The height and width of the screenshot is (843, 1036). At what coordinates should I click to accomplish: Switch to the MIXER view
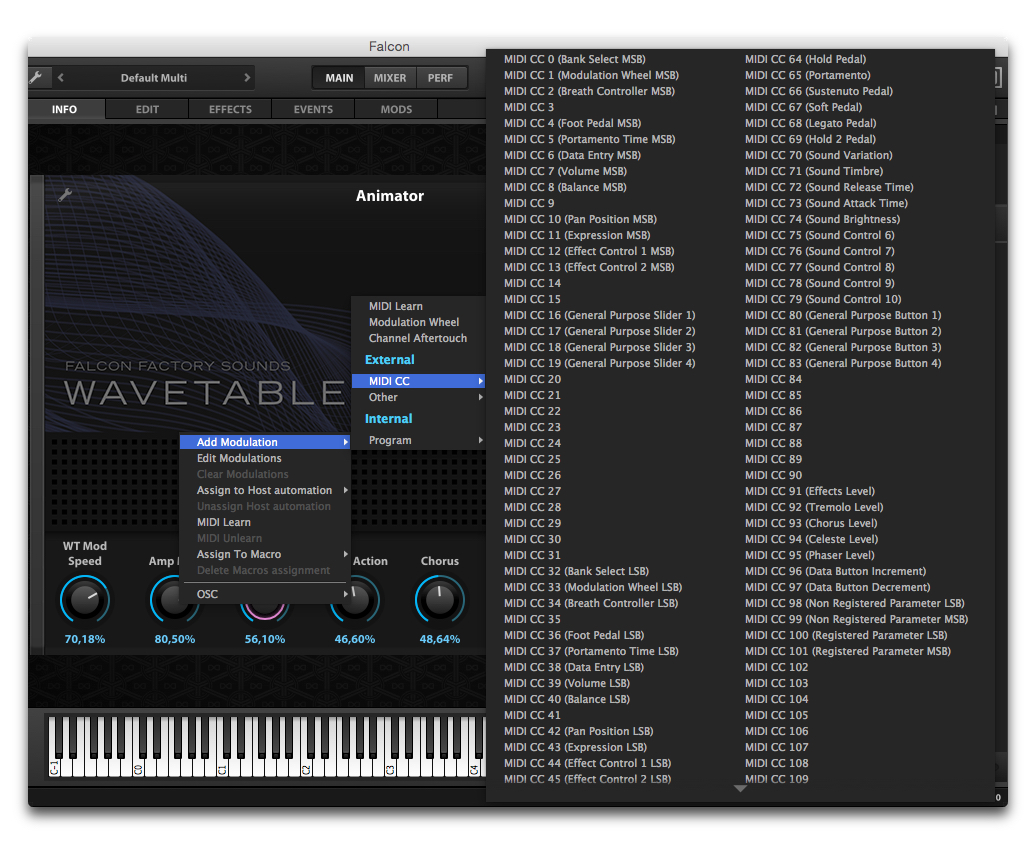[x=390, y=78]
